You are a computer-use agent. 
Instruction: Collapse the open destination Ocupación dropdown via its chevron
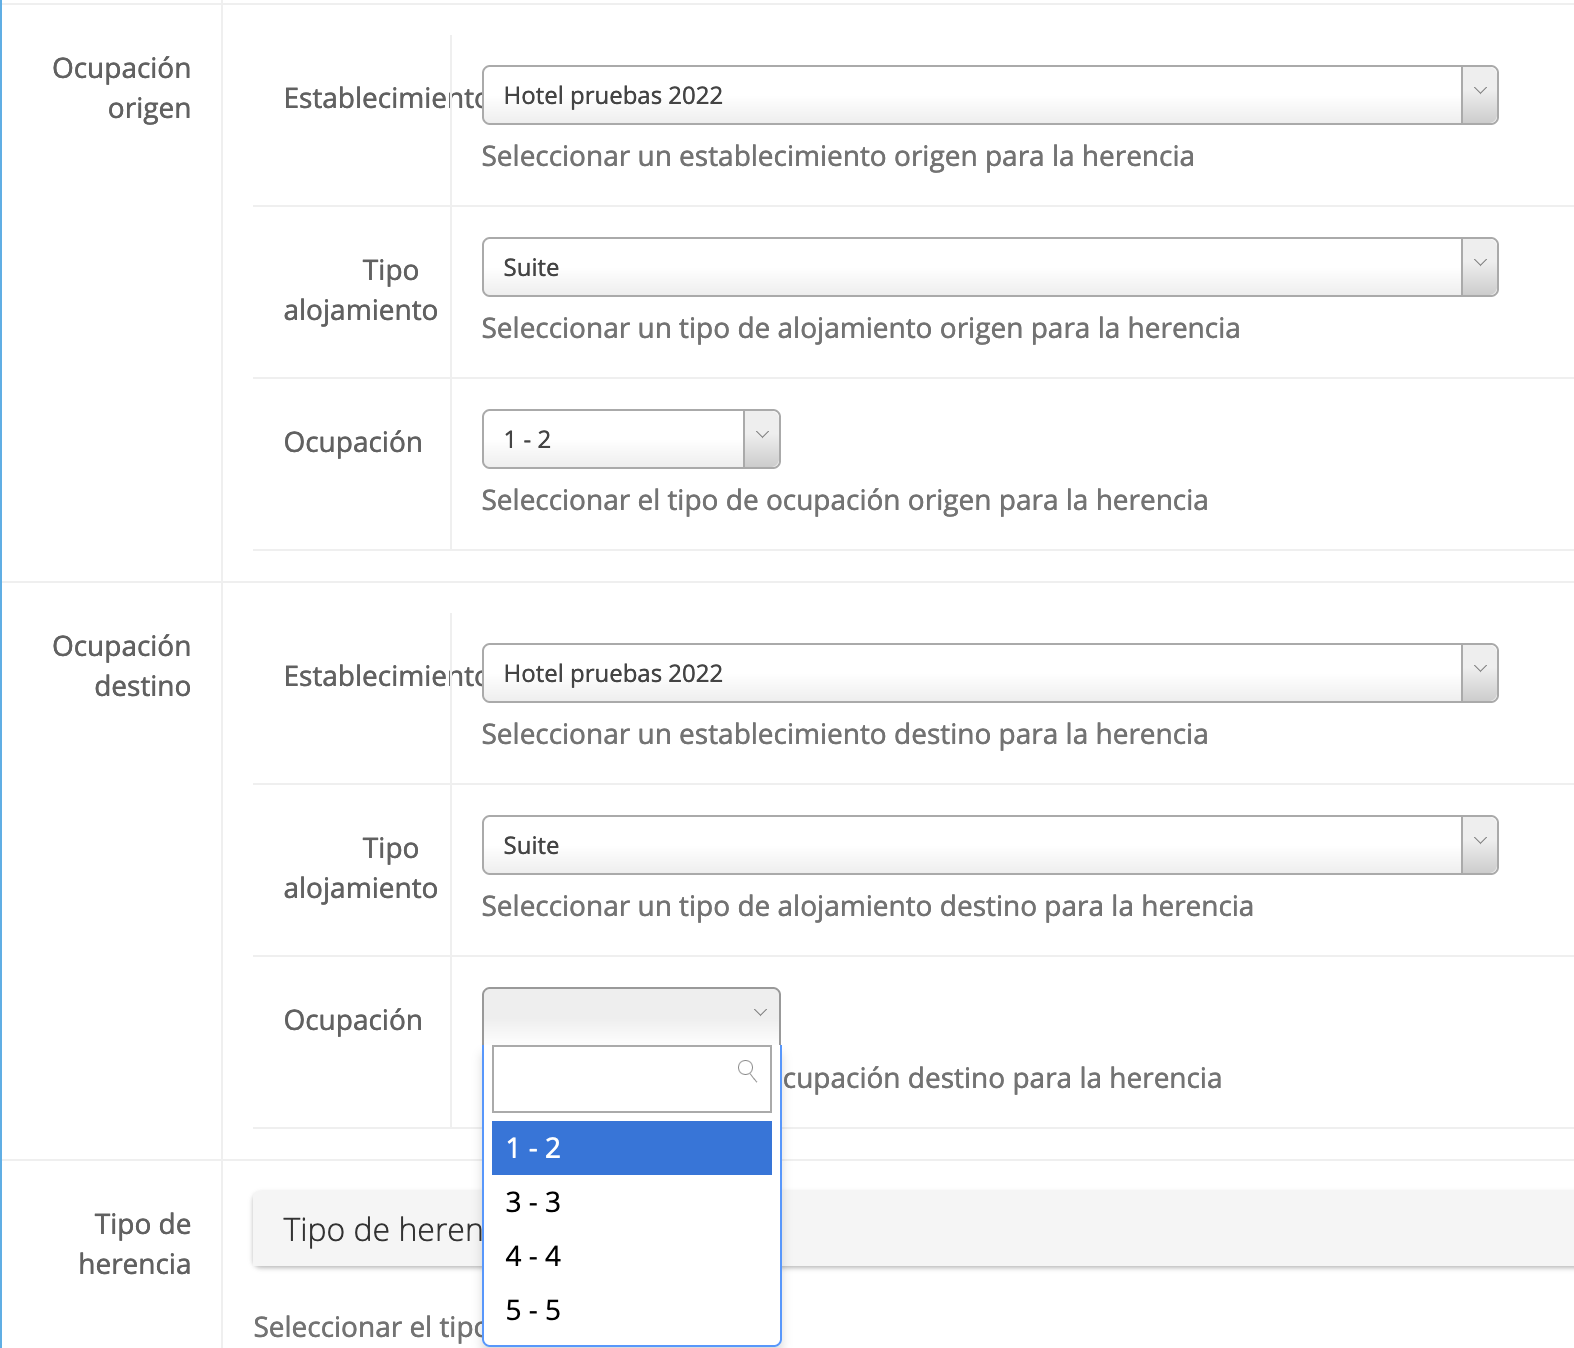click(760, 1013)
